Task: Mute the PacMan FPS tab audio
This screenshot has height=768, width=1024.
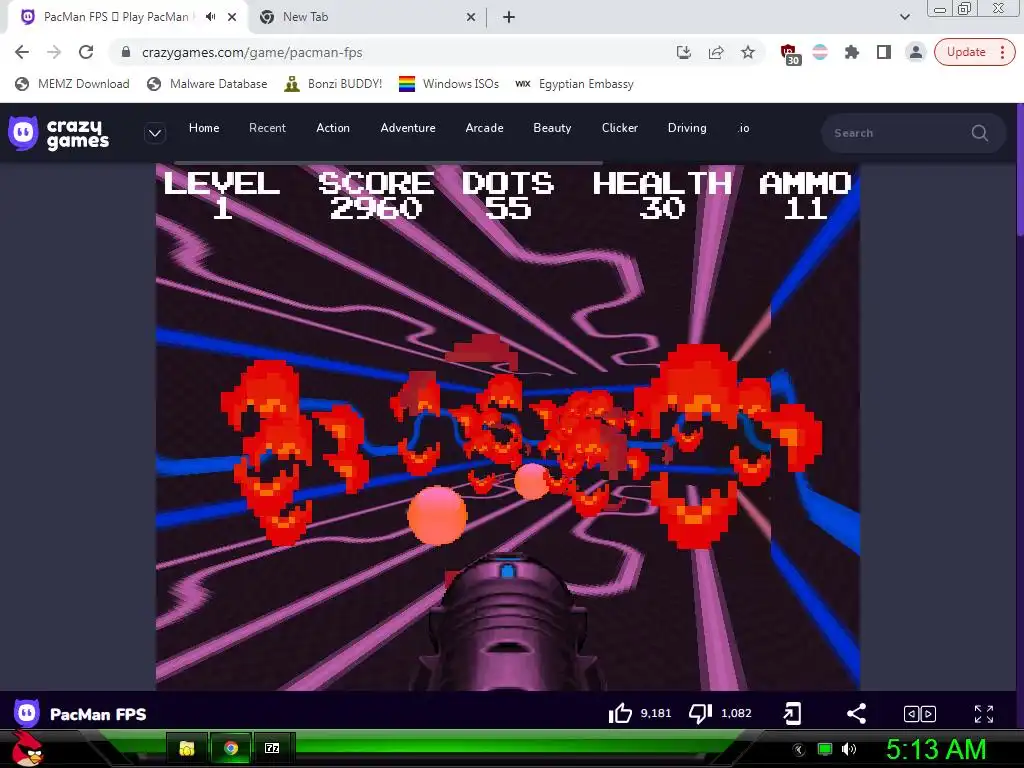Action: tap(210, 17)
